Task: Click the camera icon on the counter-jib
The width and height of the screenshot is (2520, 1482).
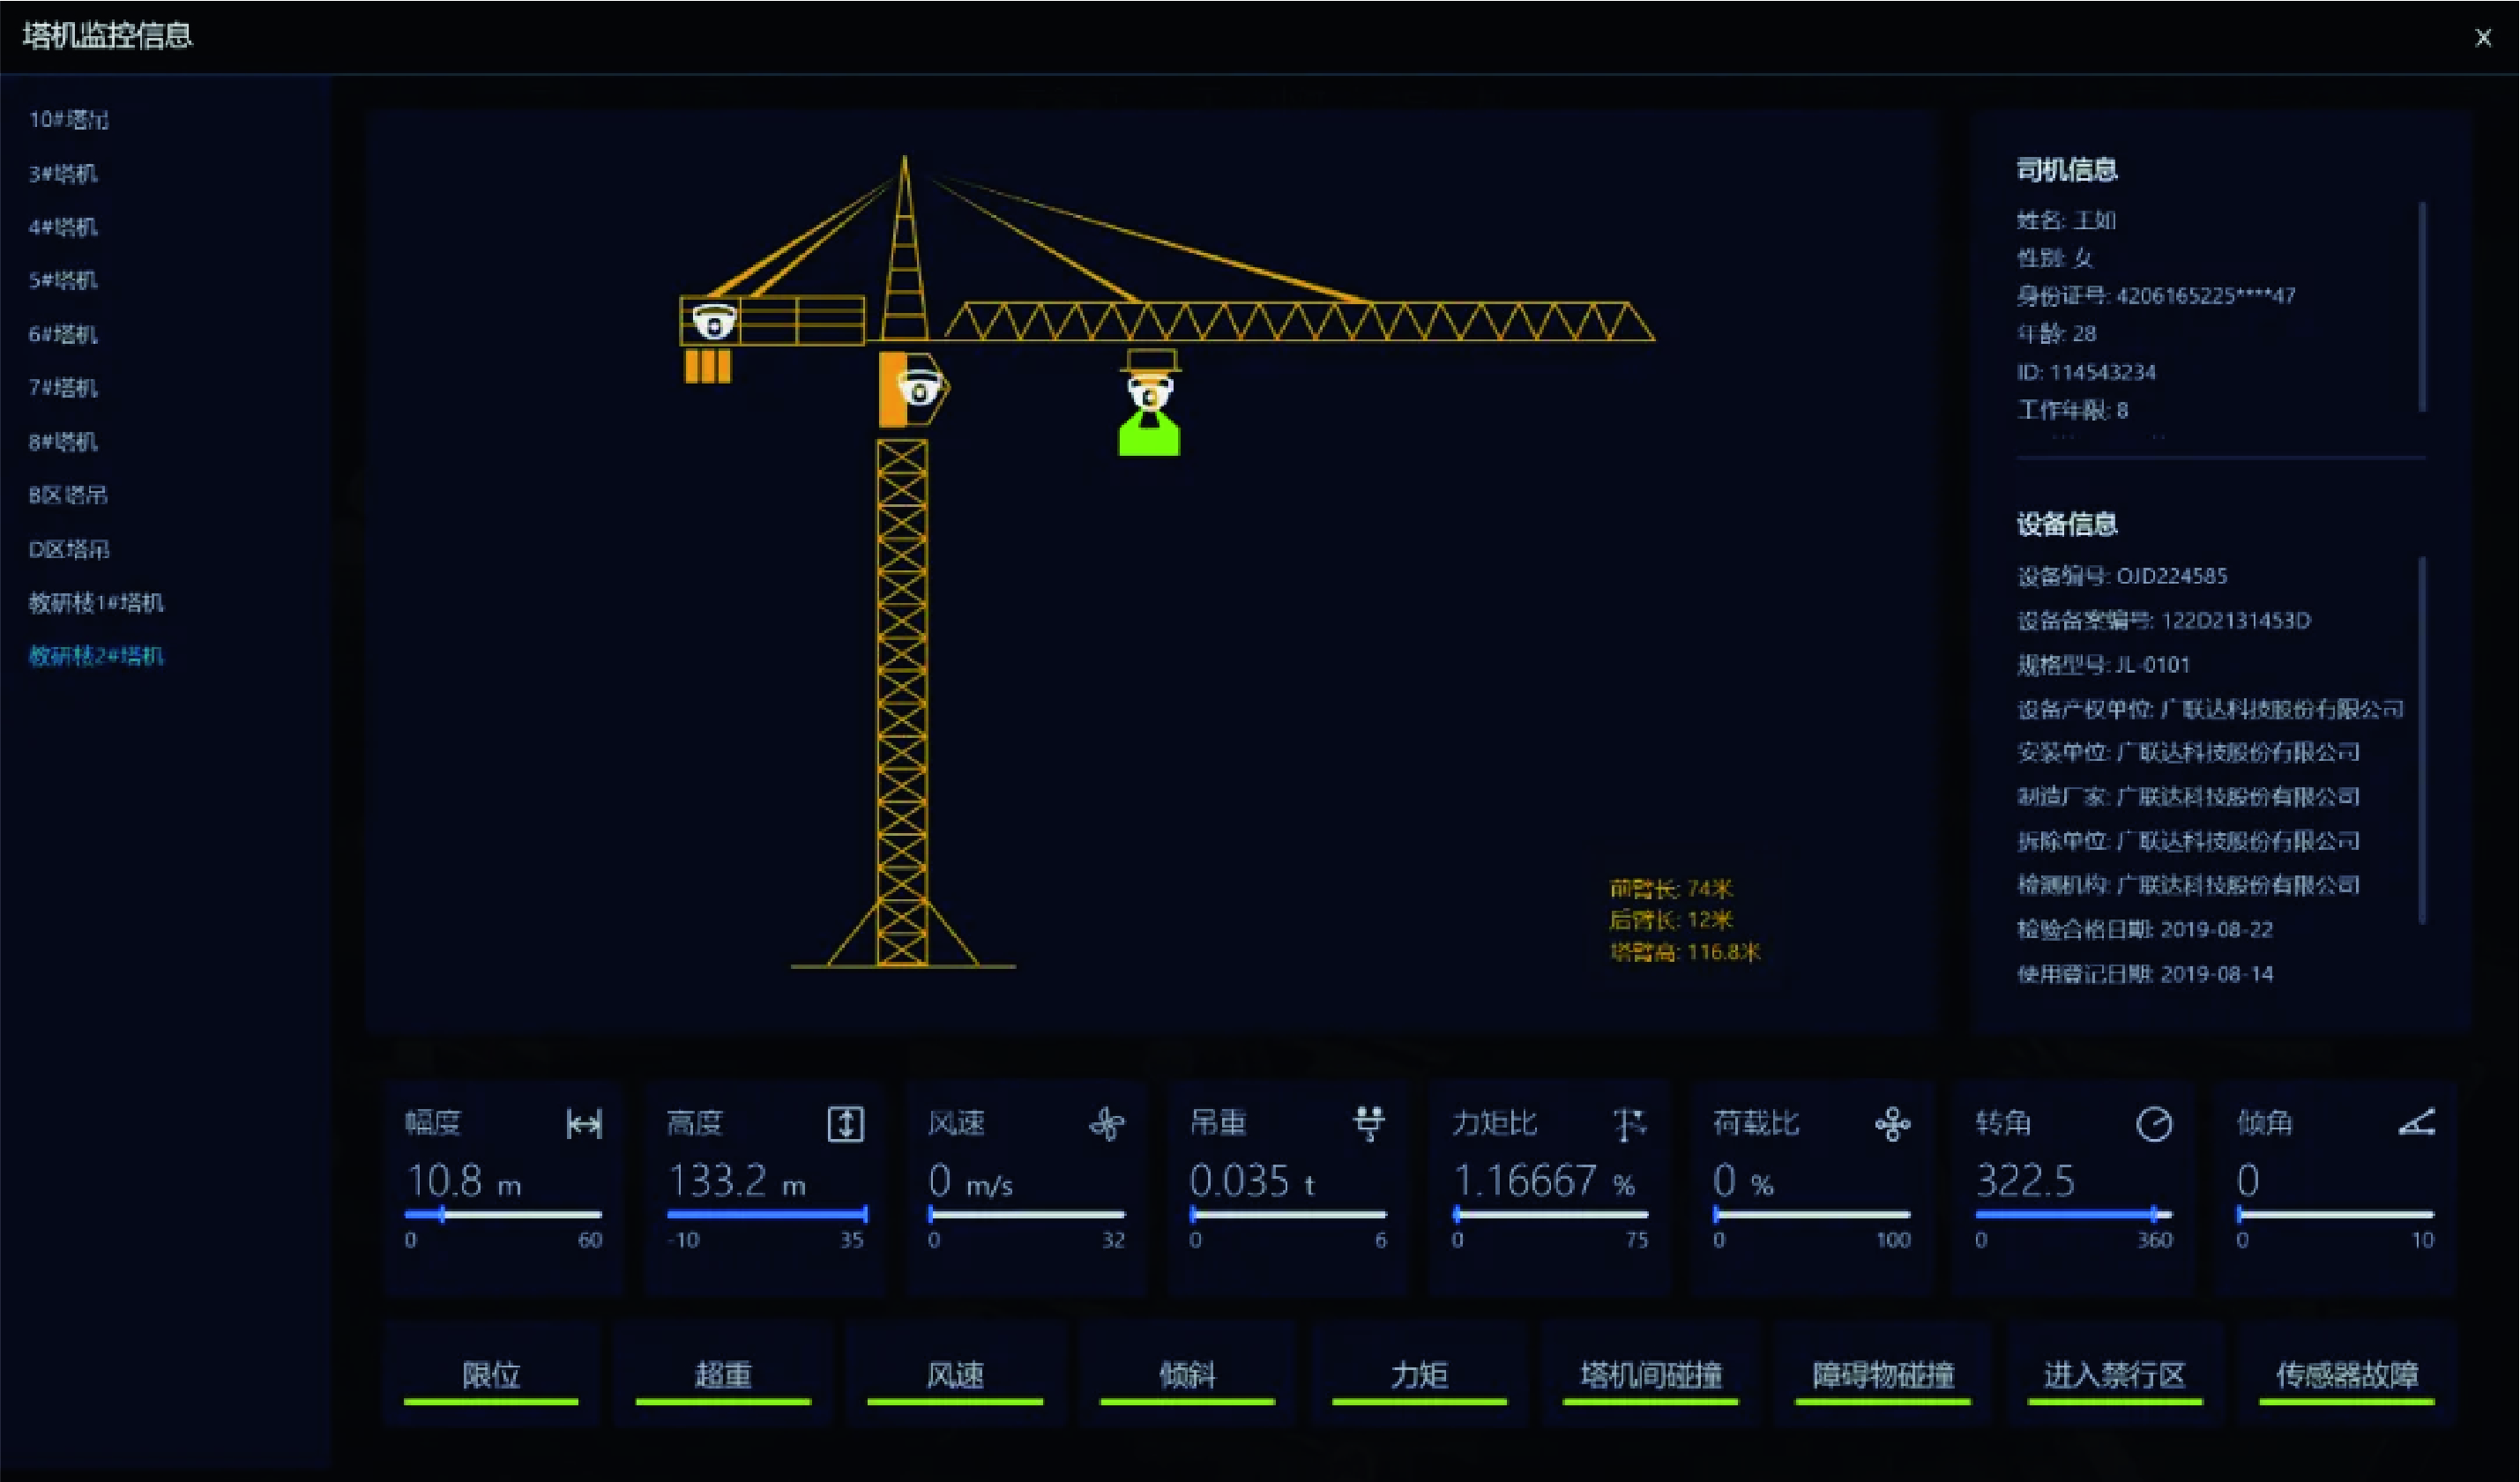Action: pos(714,322)
